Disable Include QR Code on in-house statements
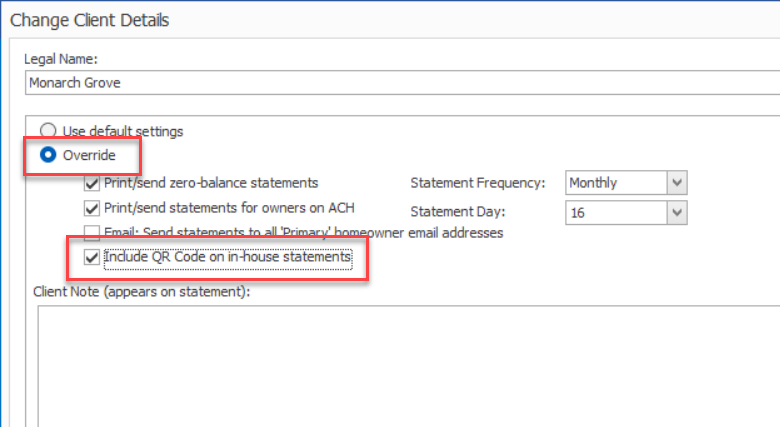 click(92, 258)
